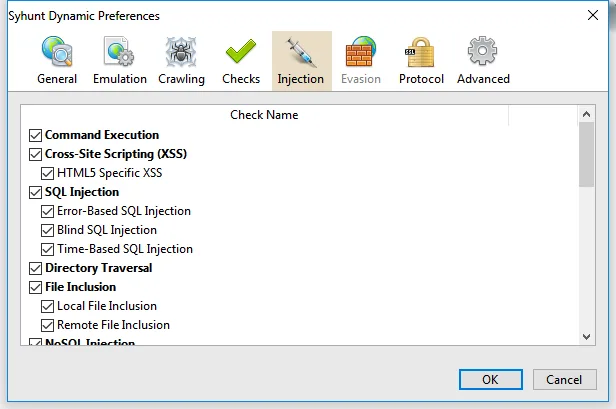The height and width of the screenshot is (409, 616).
Task: Switch to the General tab label
Action: tap(57, 79)
